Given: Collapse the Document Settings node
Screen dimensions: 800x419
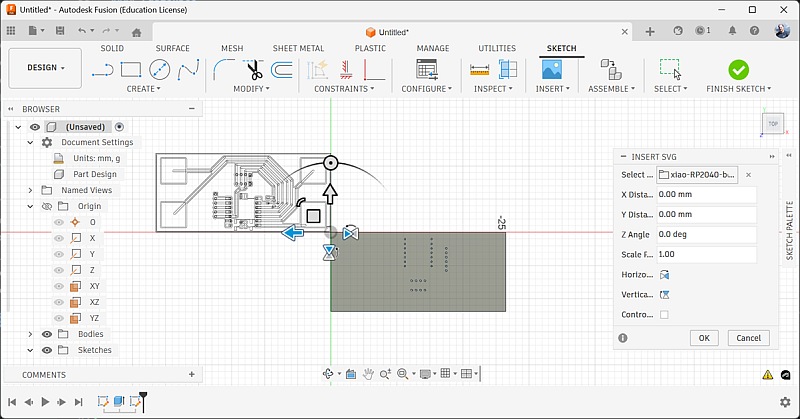Looking at the screenshot, I should 30,142.
